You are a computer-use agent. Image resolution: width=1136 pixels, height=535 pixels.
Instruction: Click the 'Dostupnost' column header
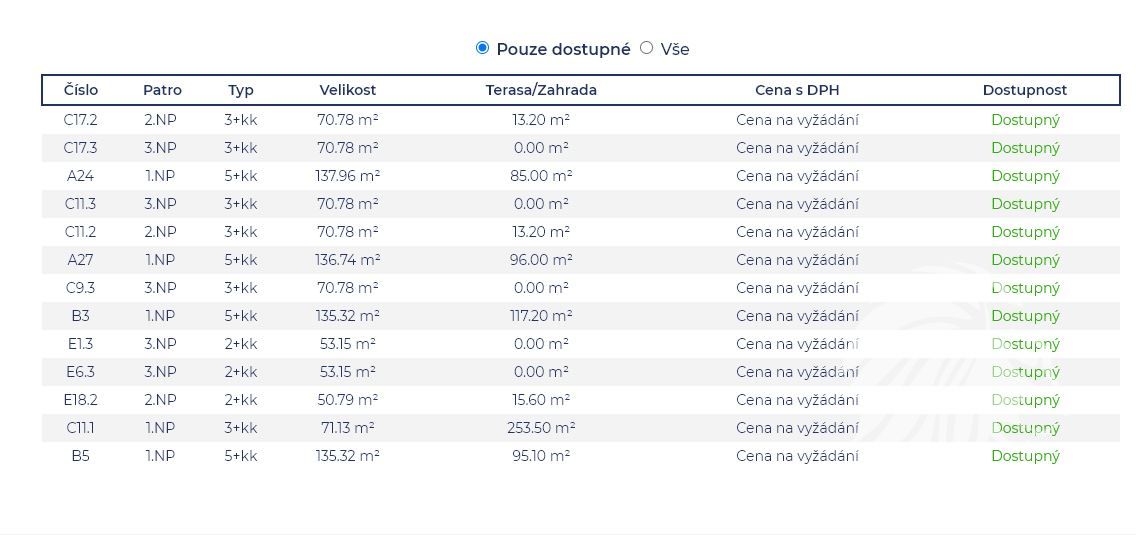pos(1024,90)
